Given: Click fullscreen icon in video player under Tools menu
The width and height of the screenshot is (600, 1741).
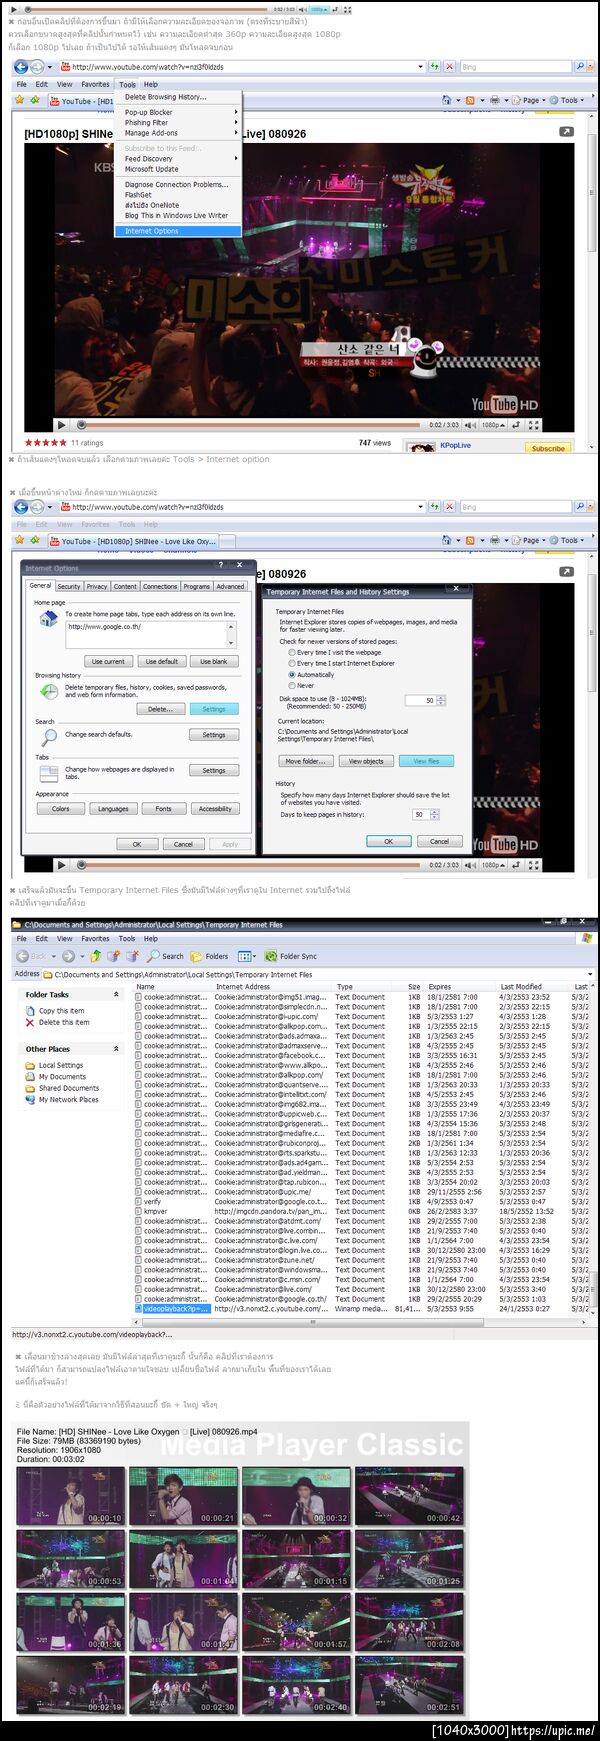Looking at the screenshot, I should point(534,425).
